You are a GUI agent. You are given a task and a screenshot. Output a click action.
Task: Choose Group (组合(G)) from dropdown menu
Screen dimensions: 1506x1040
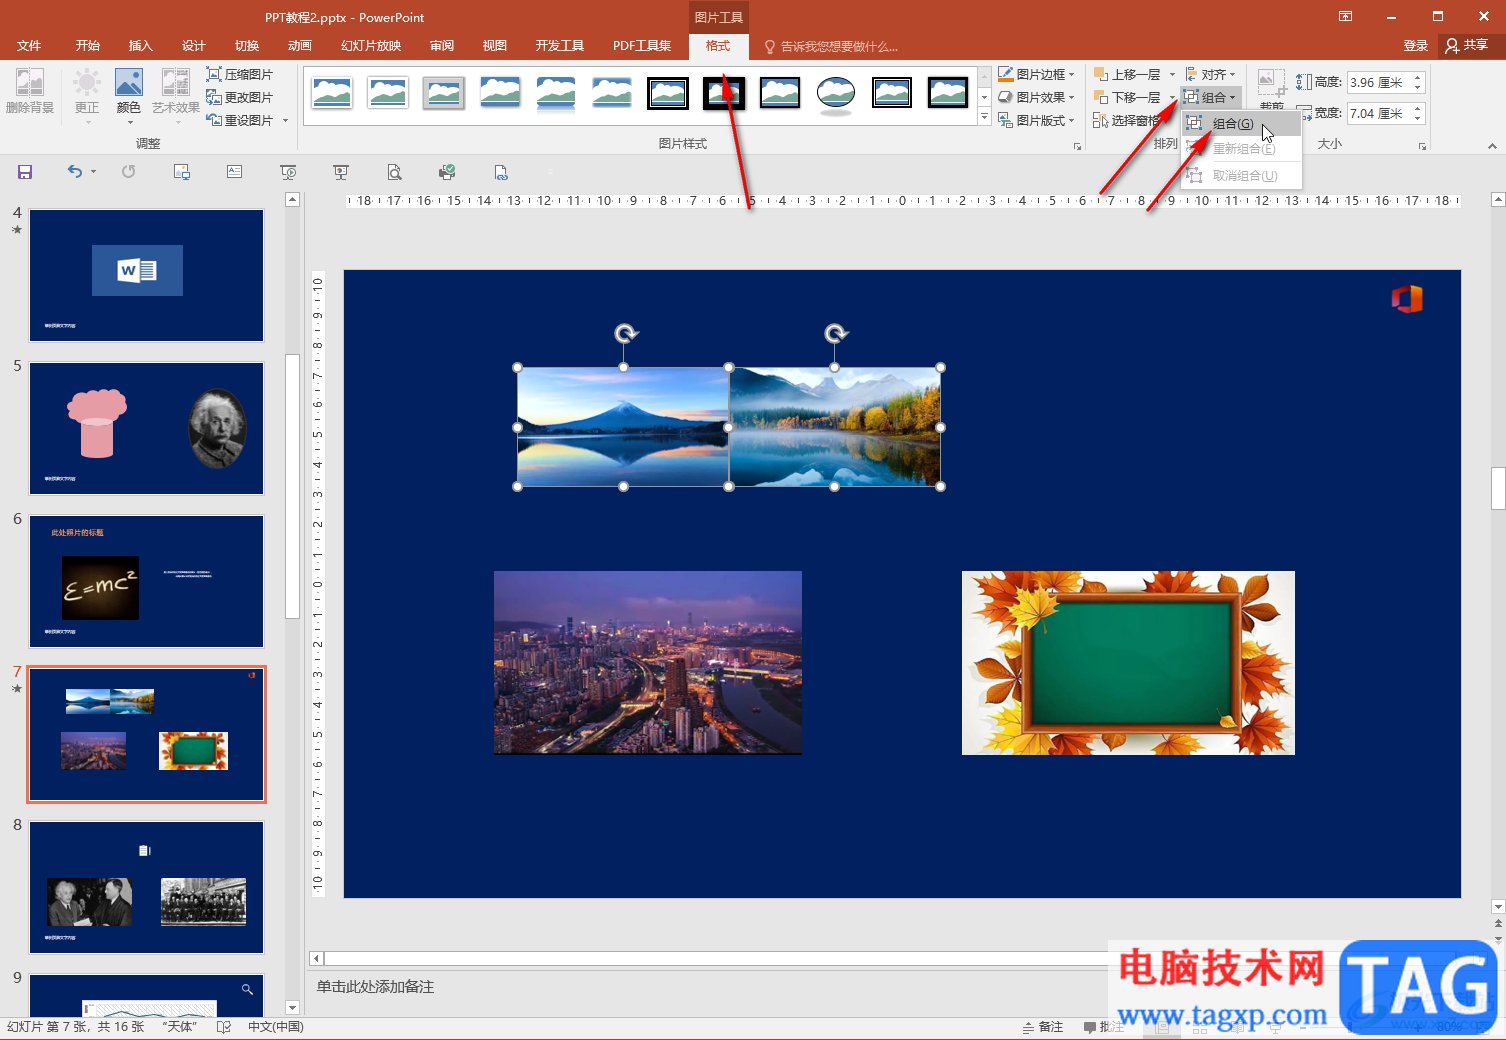[1241, 124]
